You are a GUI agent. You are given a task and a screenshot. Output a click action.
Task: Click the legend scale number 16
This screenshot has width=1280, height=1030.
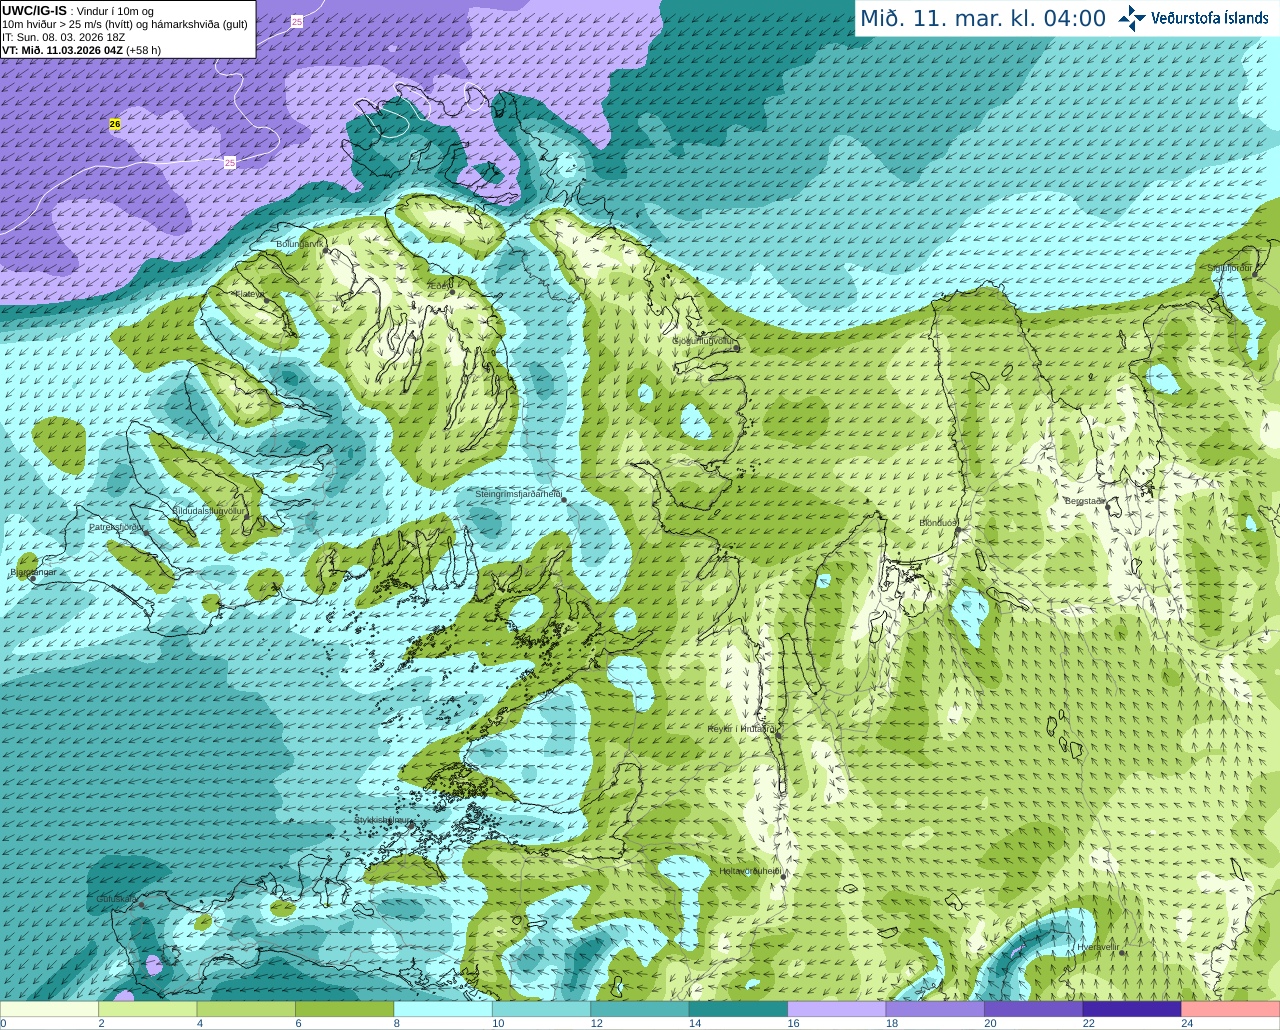[793, 1023]
